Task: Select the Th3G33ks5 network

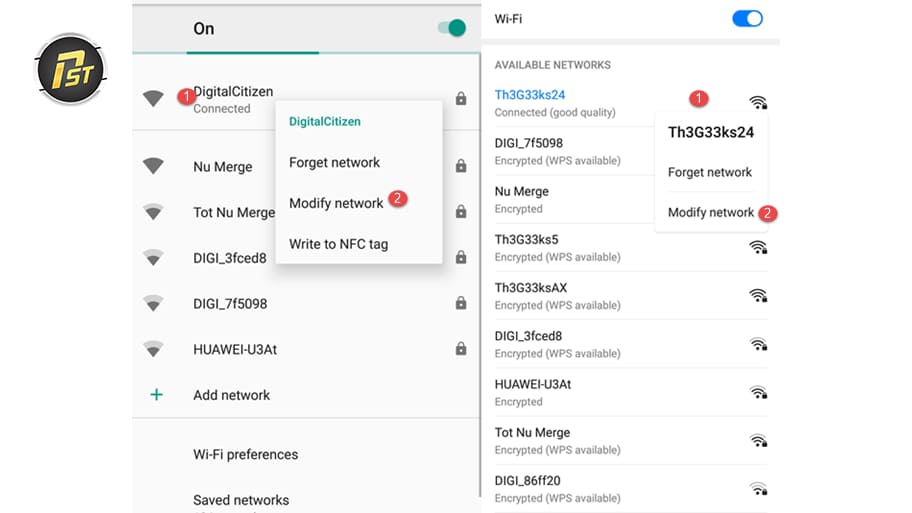Action: click(526, 240)
